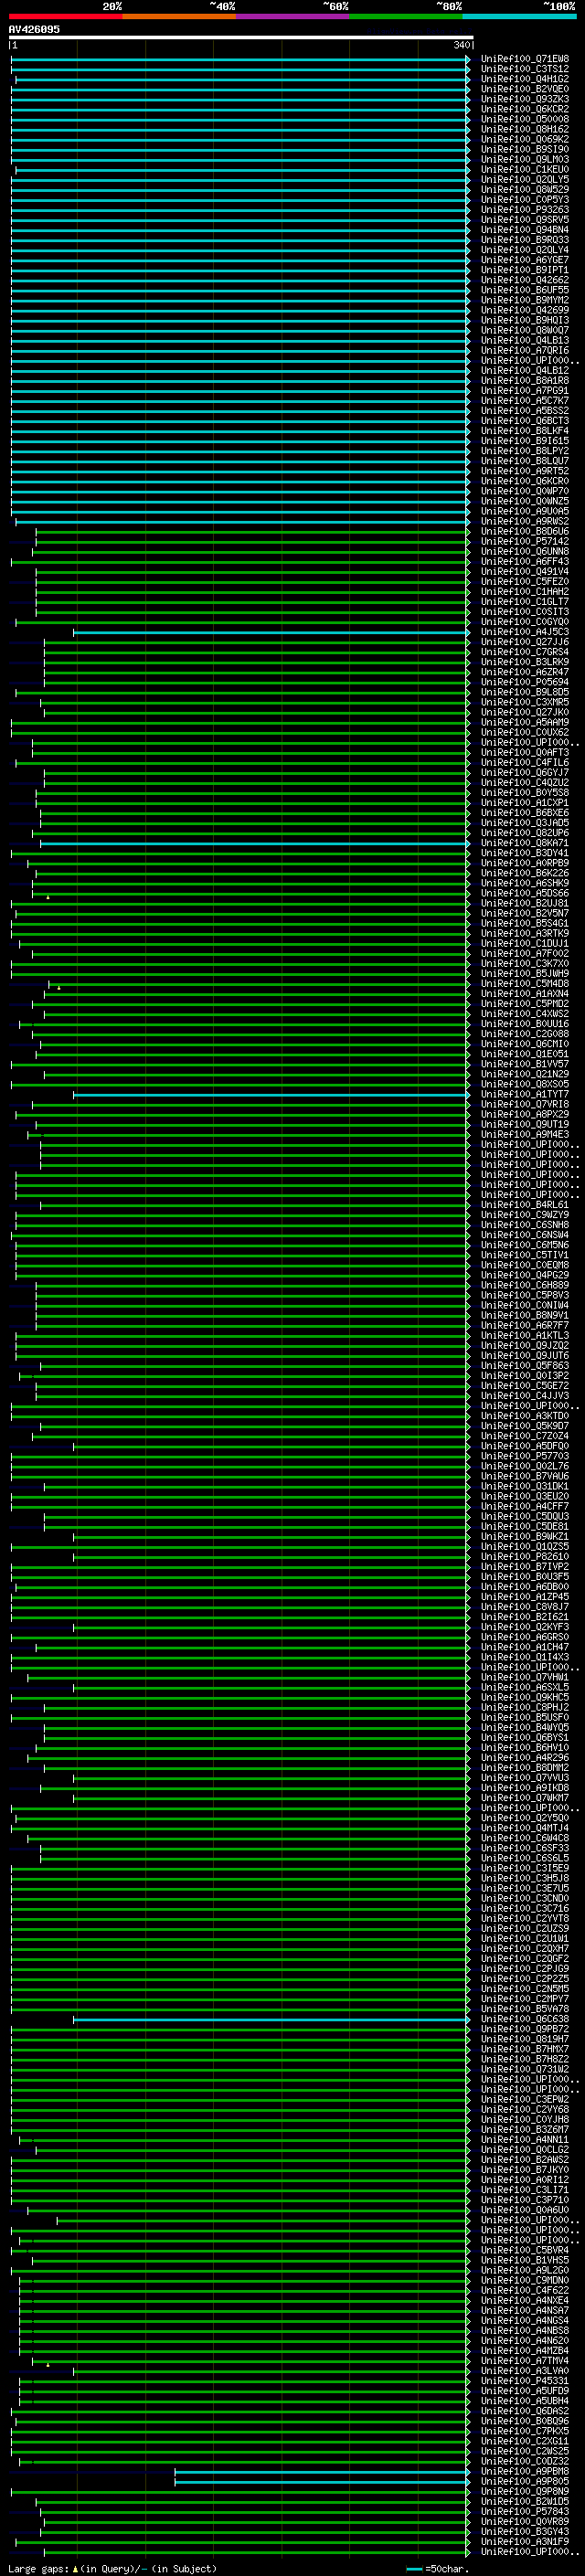585x2576 pixels.
Task: Open the UniRef100_Q27JK0 hit
Action: click(525, 712)
